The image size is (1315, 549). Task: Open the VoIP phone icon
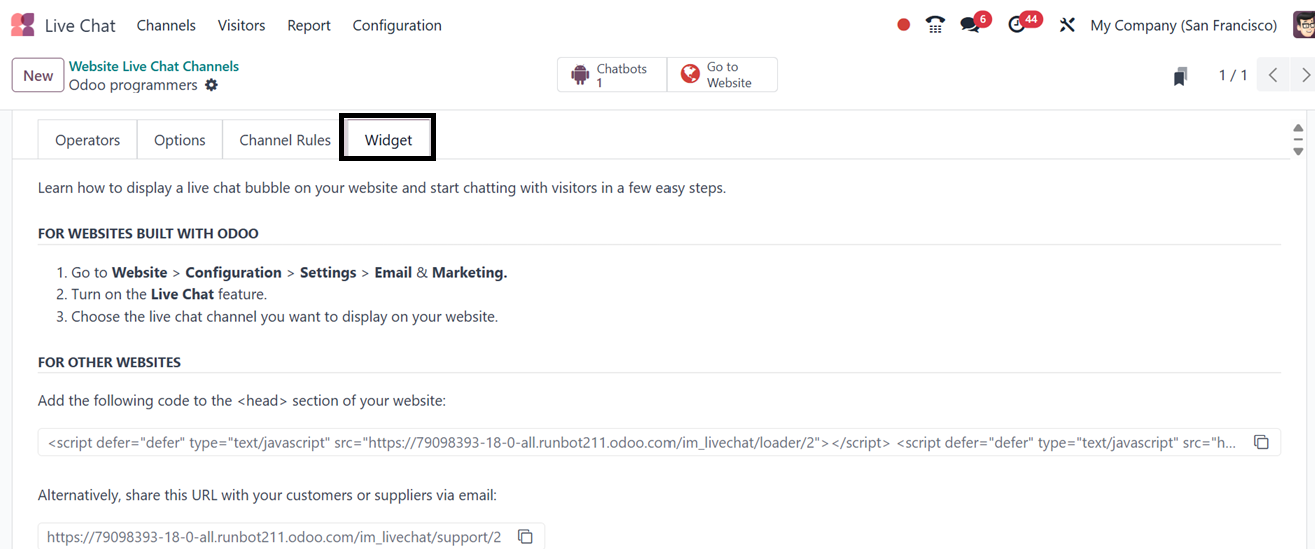935,25
